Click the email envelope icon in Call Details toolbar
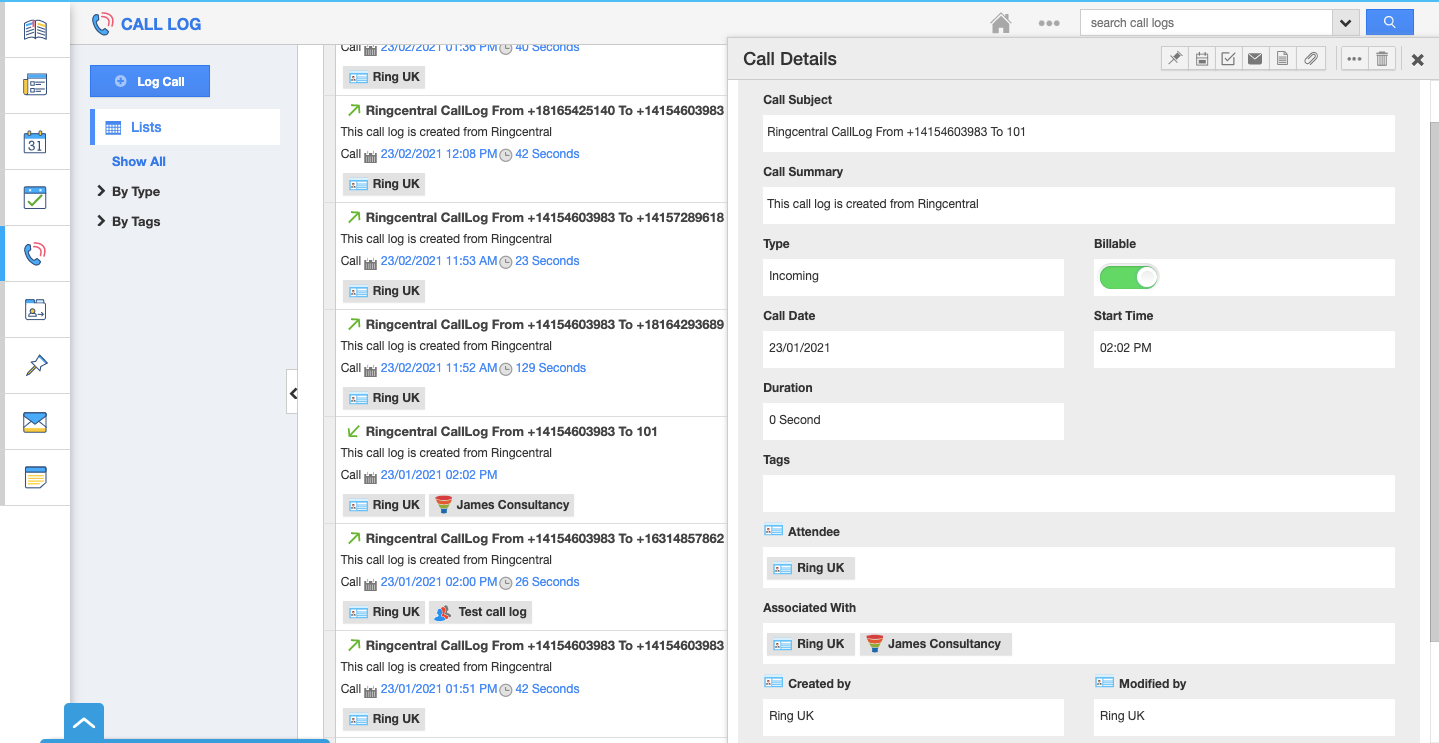 pos(1255,59)
